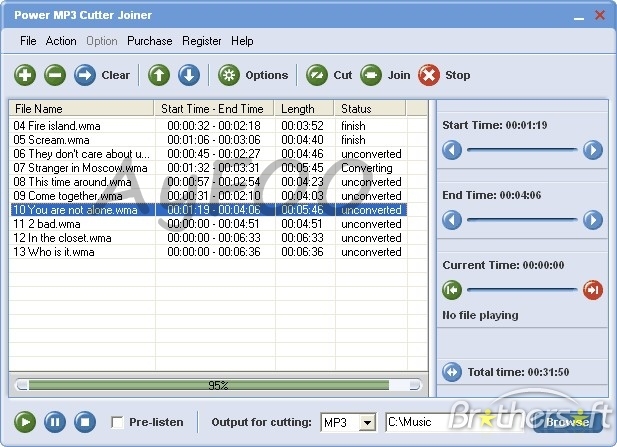This screenshot has width=617, height=447.
Task: Click the Stop text label
Action: (x=458, y=75)
